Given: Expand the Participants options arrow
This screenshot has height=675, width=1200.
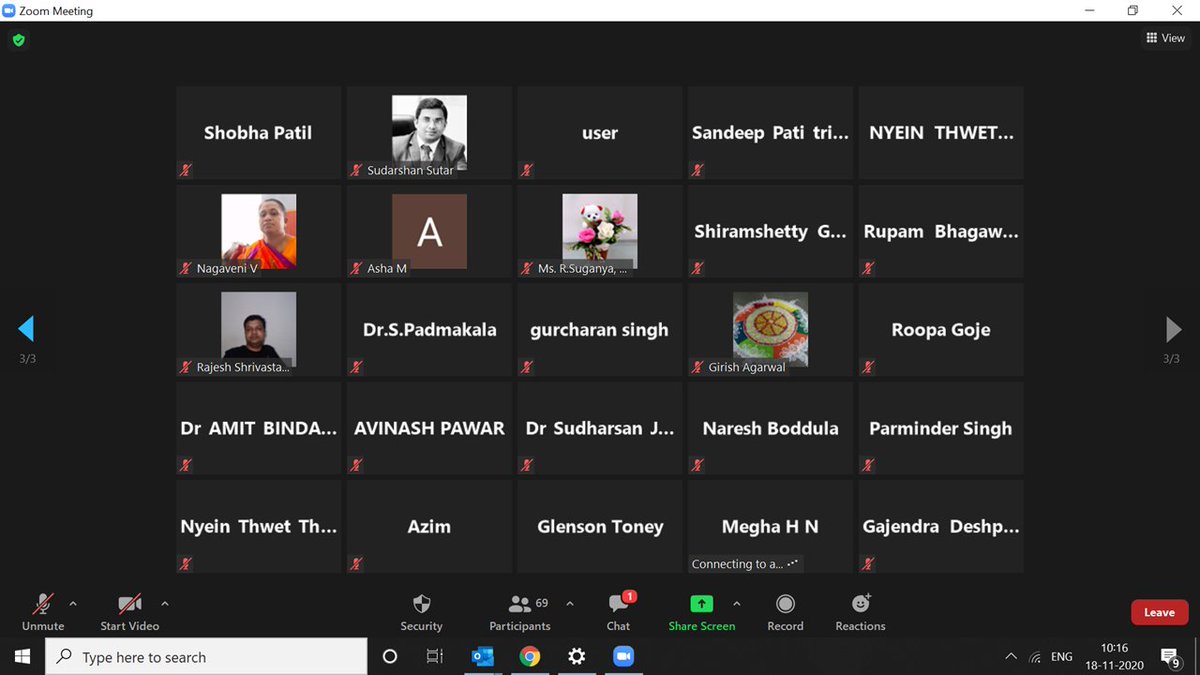Looking at the screenshot, I should coord(570,603).
